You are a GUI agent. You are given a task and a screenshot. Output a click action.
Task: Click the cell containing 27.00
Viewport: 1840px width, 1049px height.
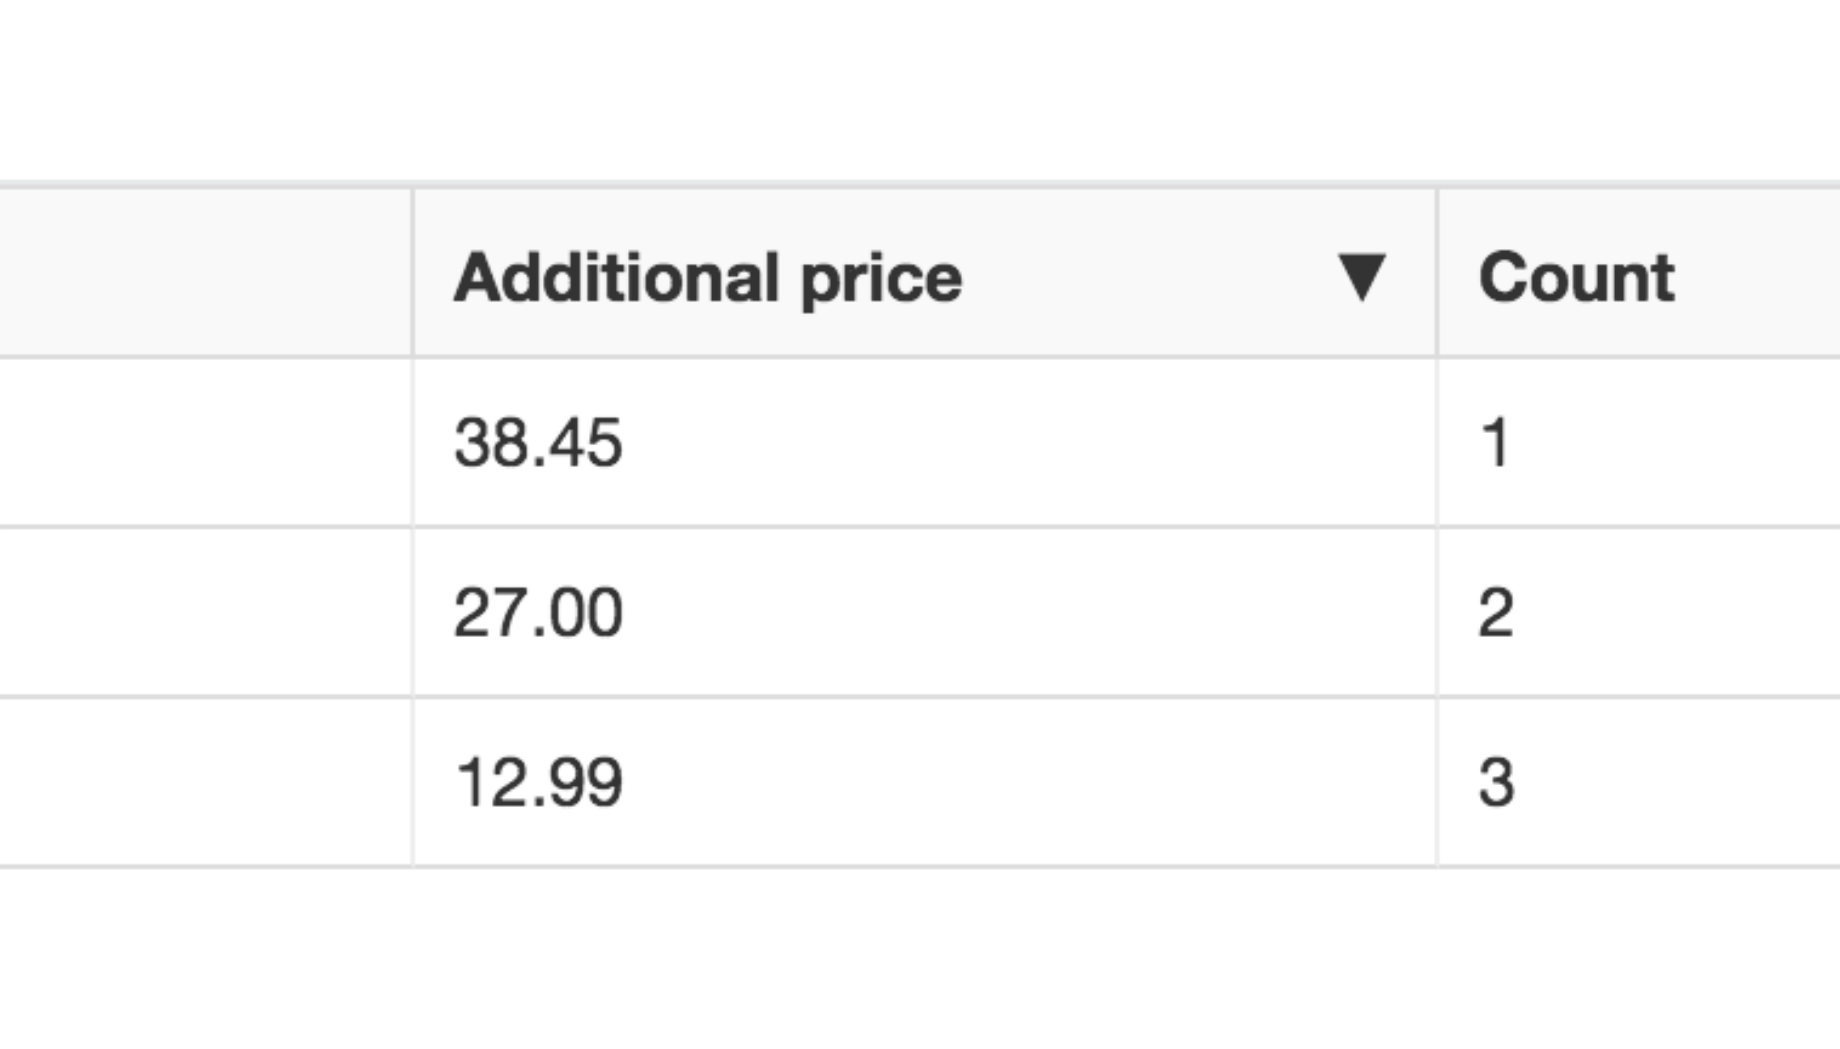tap(540, 607)
